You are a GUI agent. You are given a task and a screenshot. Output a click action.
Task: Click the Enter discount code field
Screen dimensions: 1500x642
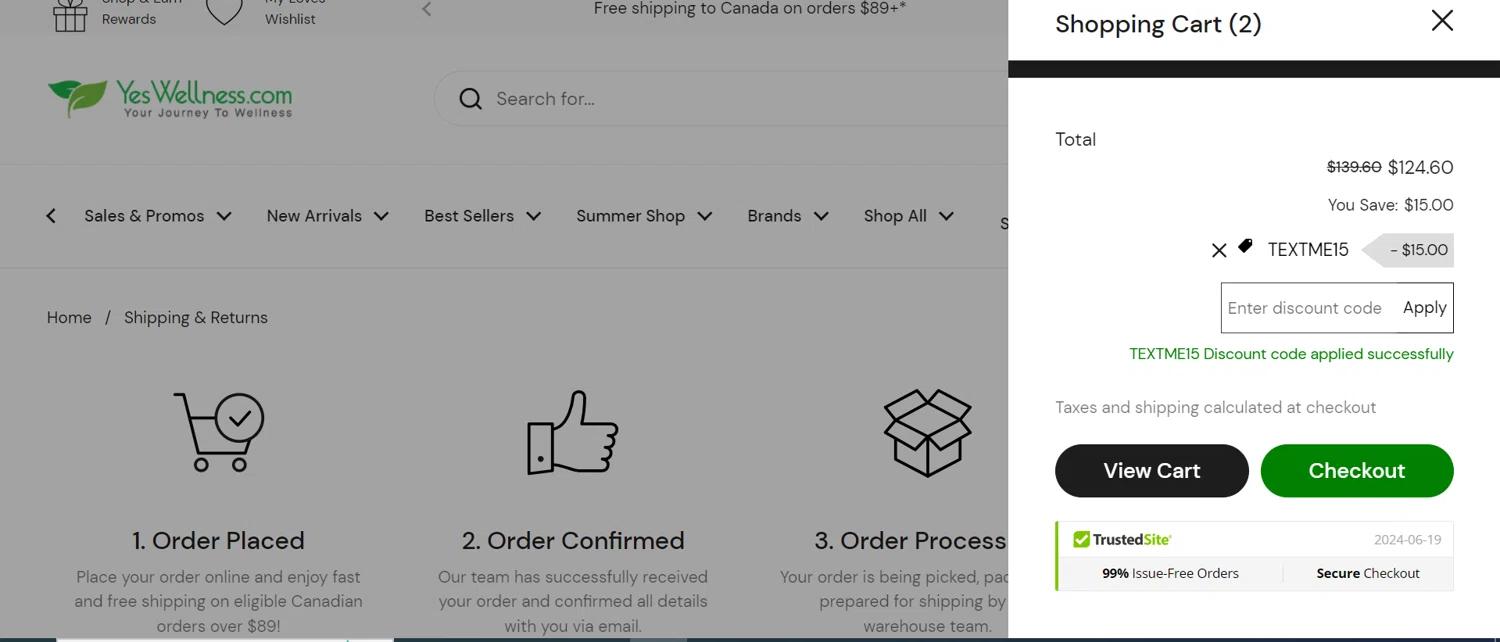(1305, 308)
